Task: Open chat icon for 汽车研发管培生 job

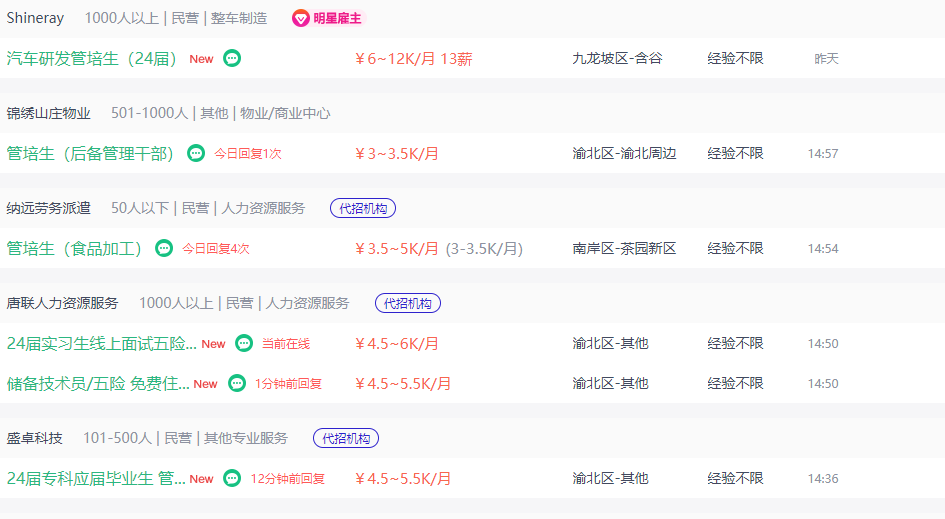Action: coord(232,58)
